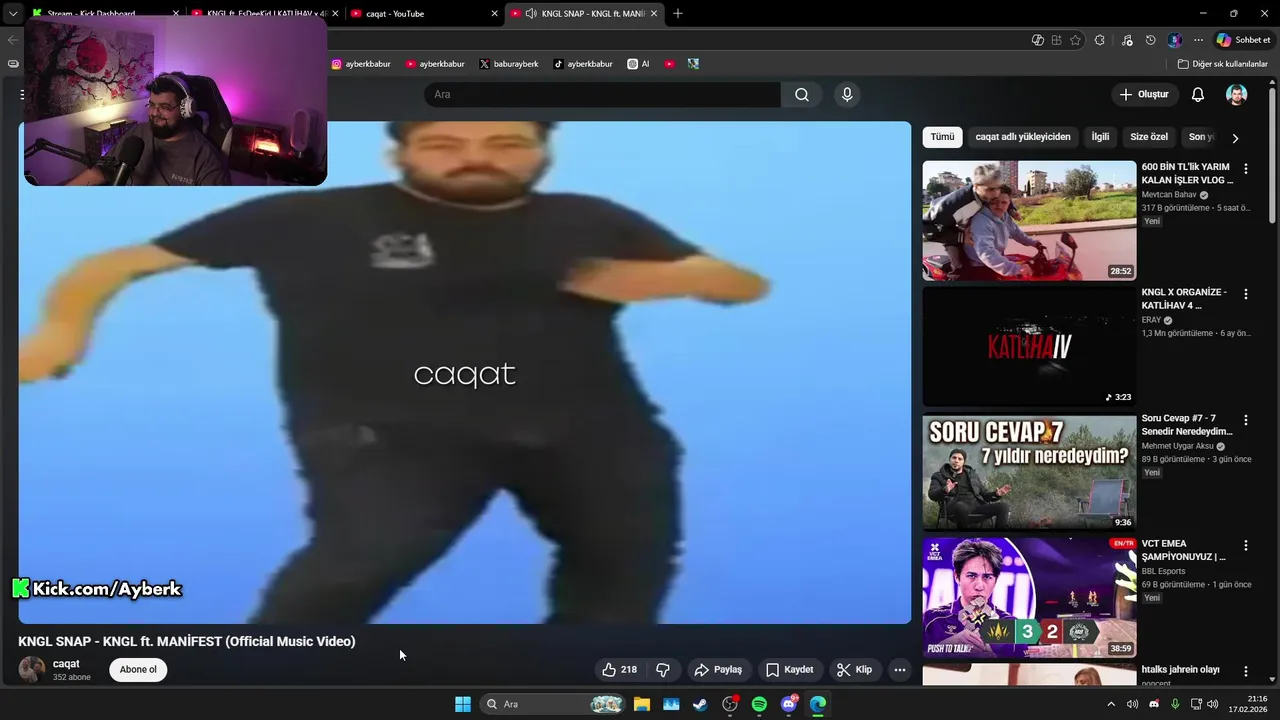Viewport: 1280px width, 720px height.
Task: Open Diğer sık kullanılanlar bookmarks folder
Action: coord(1223,64)
